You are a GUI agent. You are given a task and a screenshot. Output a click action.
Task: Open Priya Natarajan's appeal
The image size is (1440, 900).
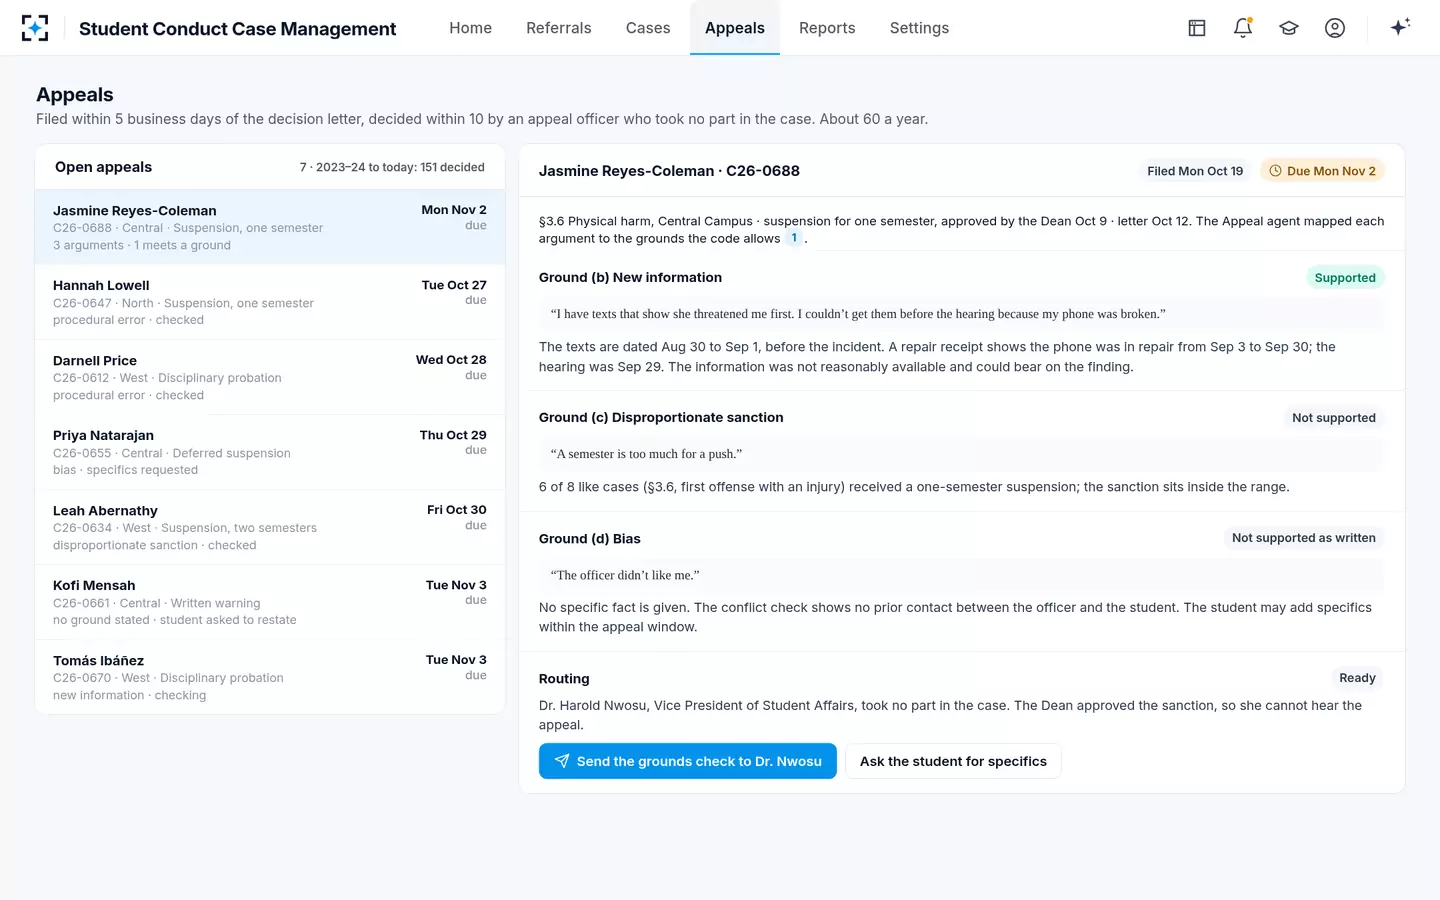pos(270,452)
